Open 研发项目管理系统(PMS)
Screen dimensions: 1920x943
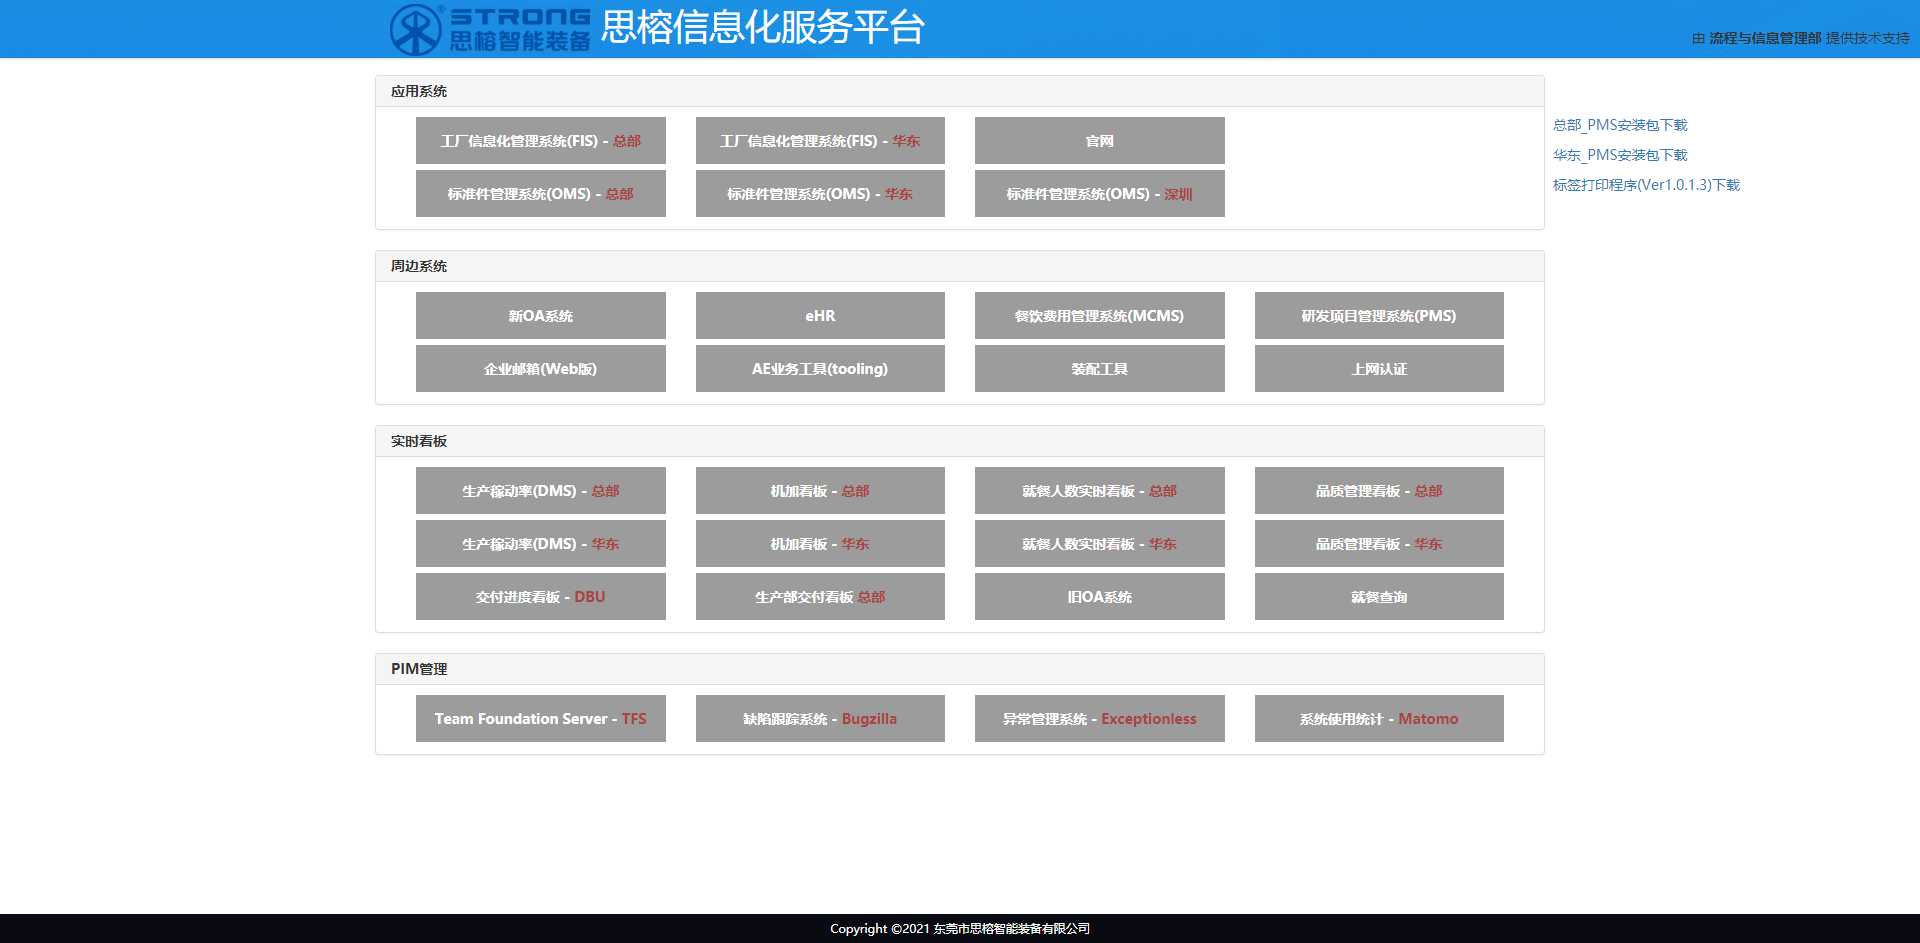click(1379, 316)
